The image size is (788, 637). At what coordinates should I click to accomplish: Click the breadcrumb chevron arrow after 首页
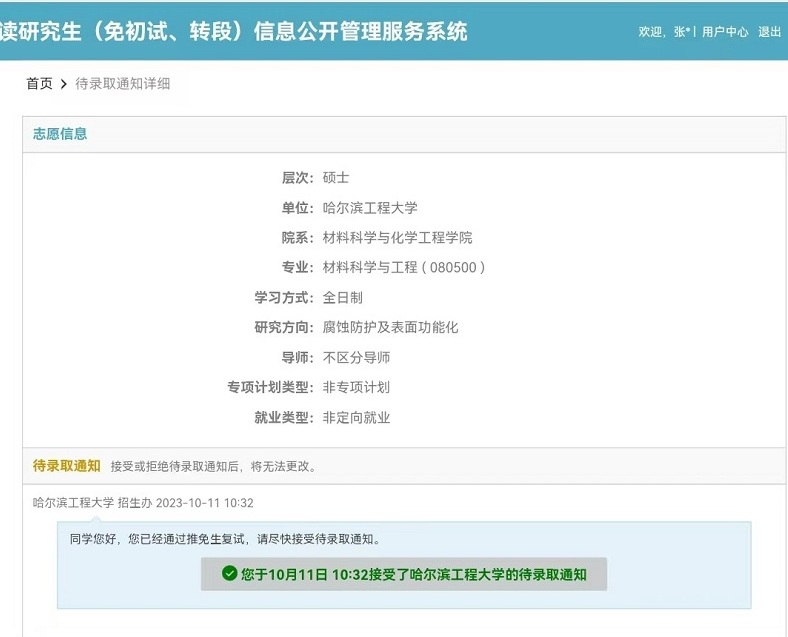[x=63, y=84]
